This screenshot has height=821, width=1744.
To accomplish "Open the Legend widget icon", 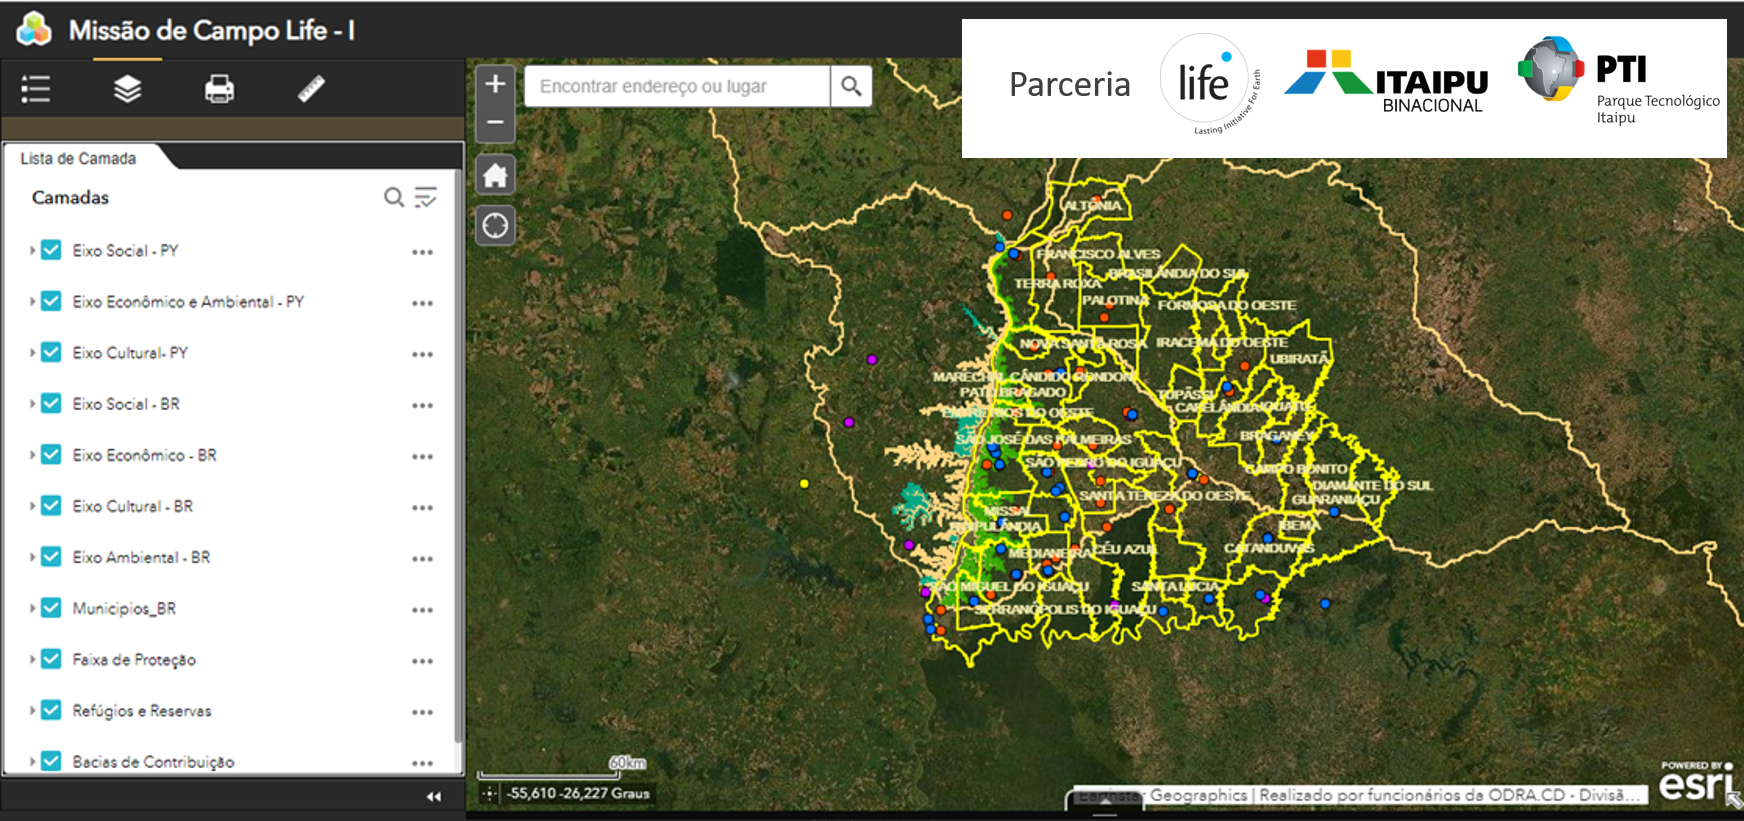I will click(x=36, y=89).
